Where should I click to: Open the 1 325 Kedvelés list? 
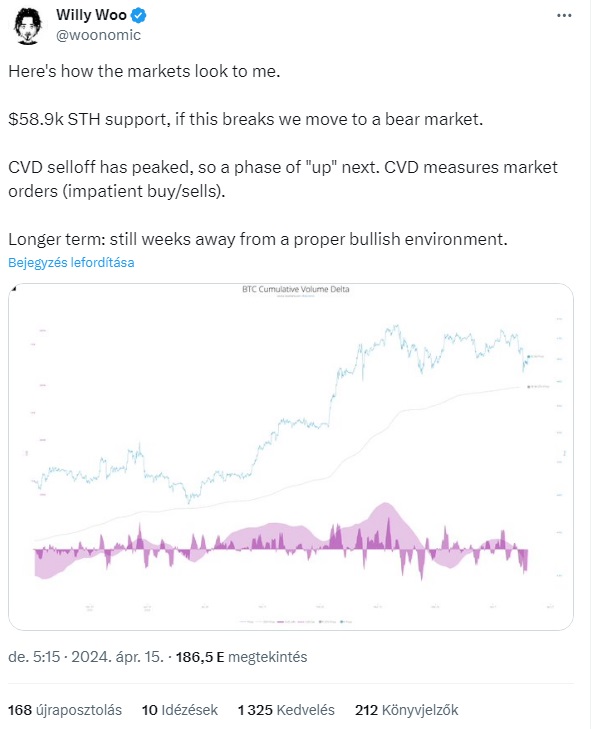click(x=286, y=710)
